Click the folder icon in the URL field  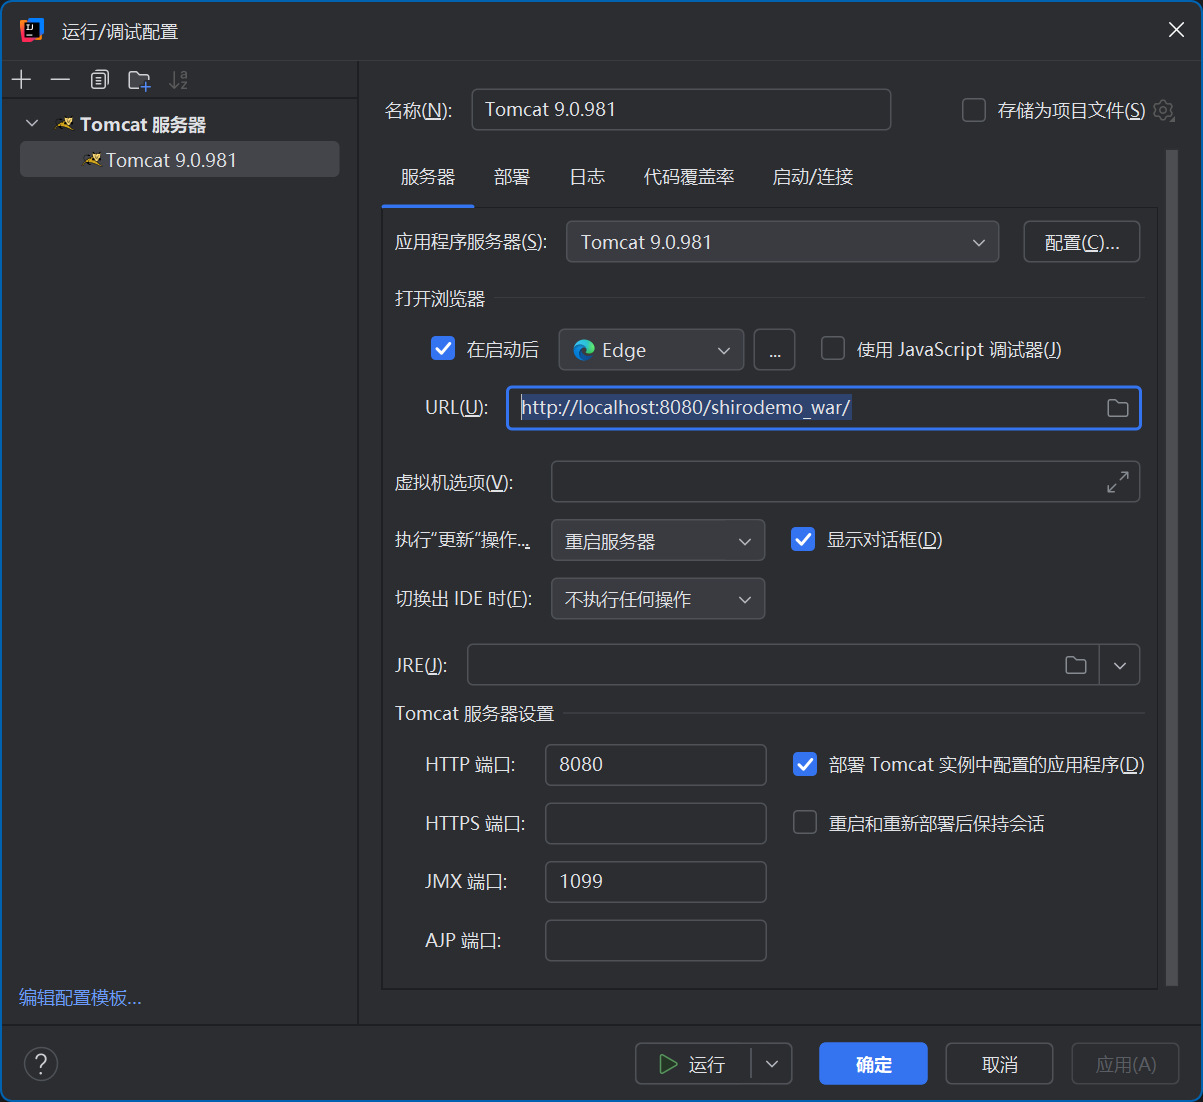click(x=1118, y=408)
